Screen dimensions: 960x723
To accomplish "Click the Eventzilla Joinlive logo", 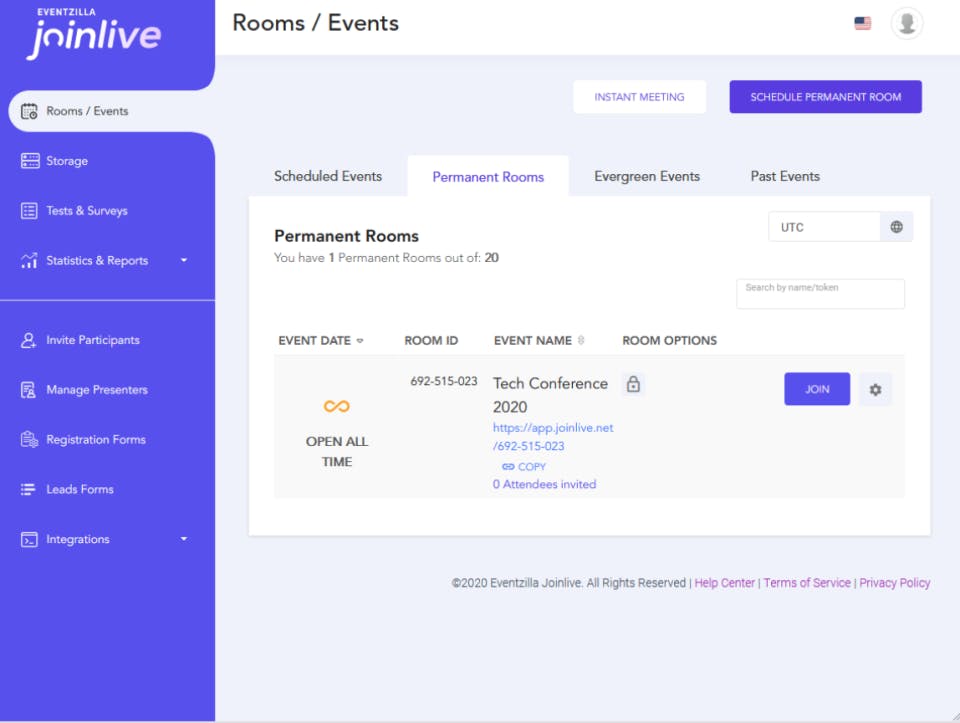I will (93, 34).
